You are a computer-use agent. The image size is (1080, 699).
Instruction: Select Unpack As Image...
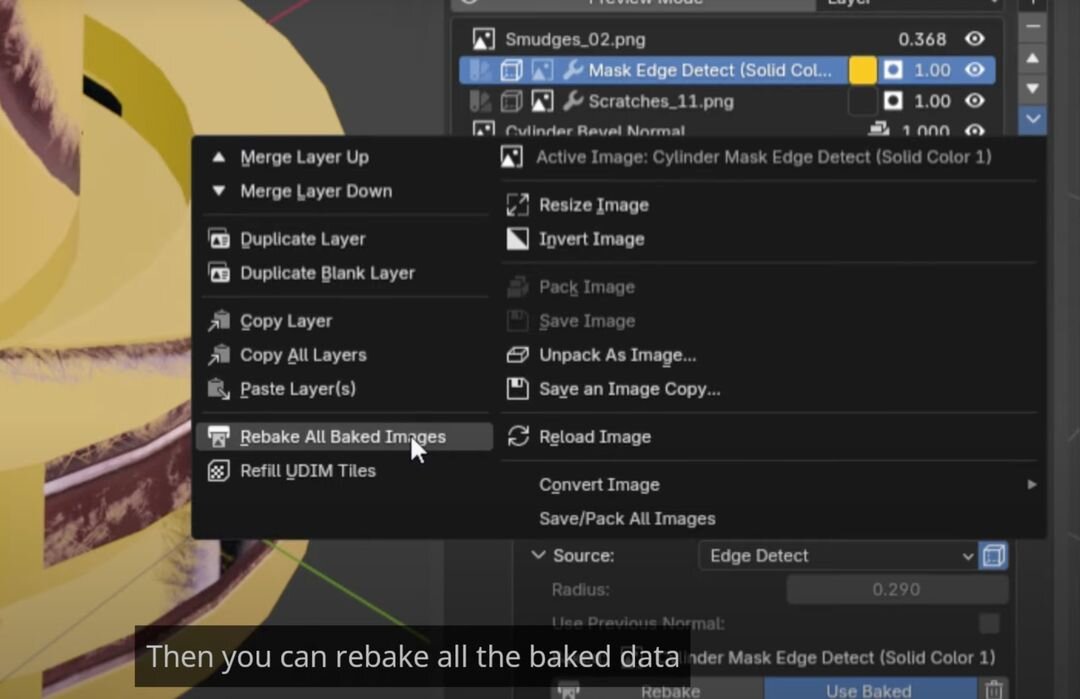point(769,355)
